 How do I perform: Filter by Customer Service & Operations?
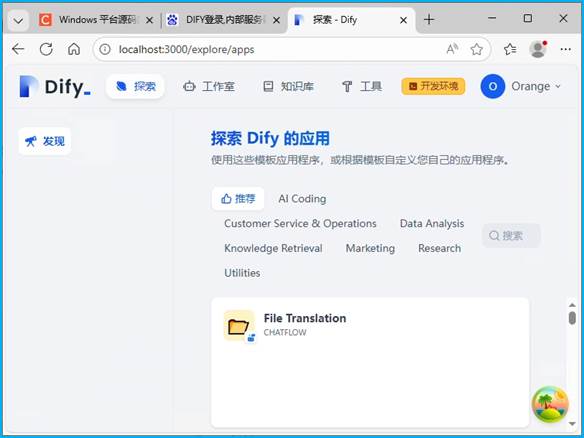pos(300,223)
